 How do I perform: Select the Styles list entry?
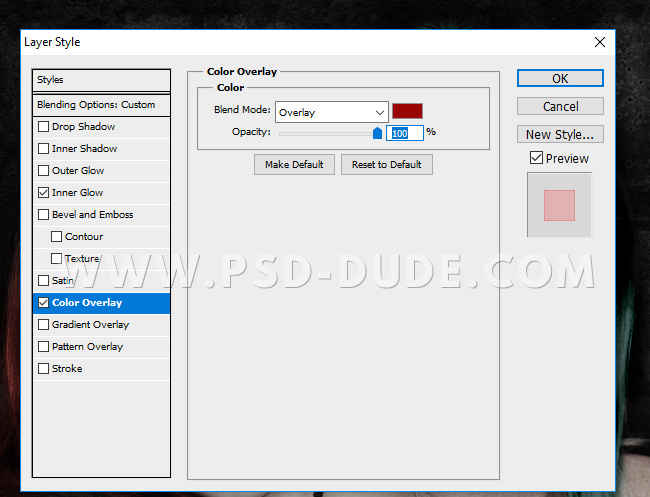pyautogui.click(x=102, y=80)
